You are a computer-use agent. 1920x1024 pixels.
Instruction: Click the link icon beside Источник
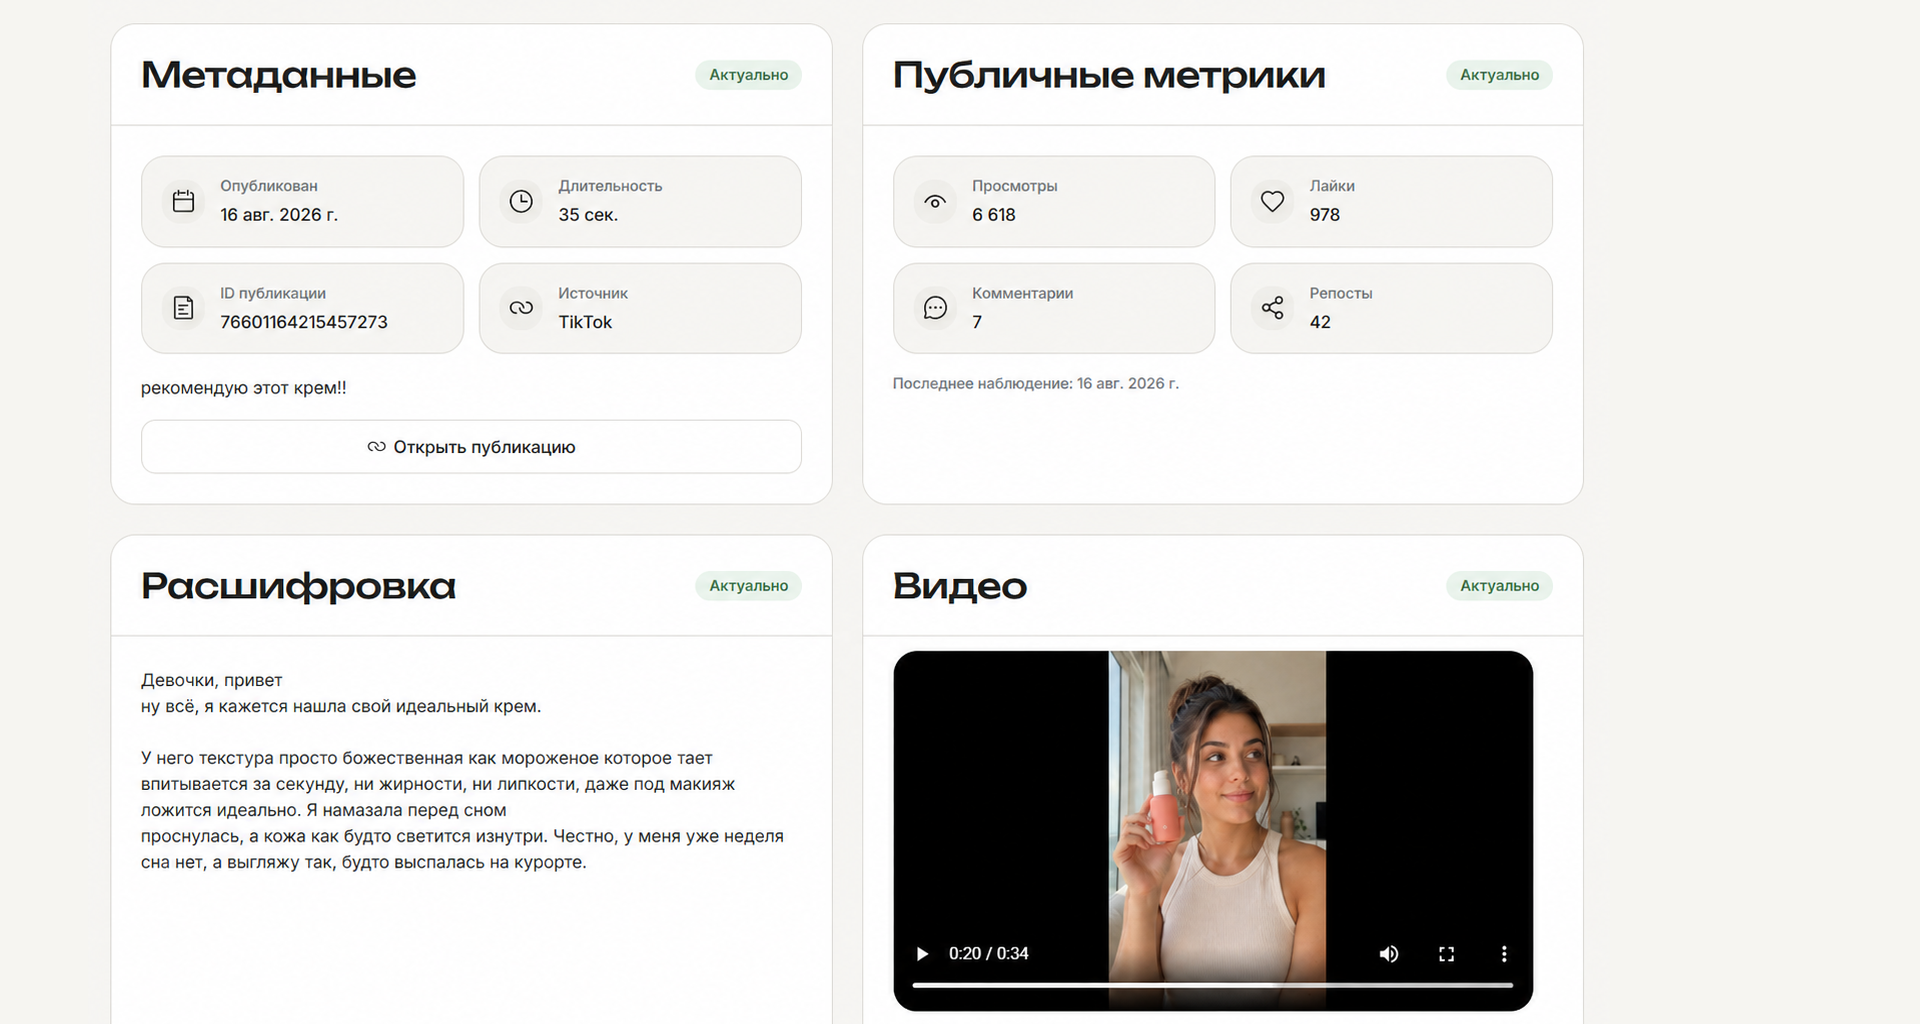pos(521,308)
